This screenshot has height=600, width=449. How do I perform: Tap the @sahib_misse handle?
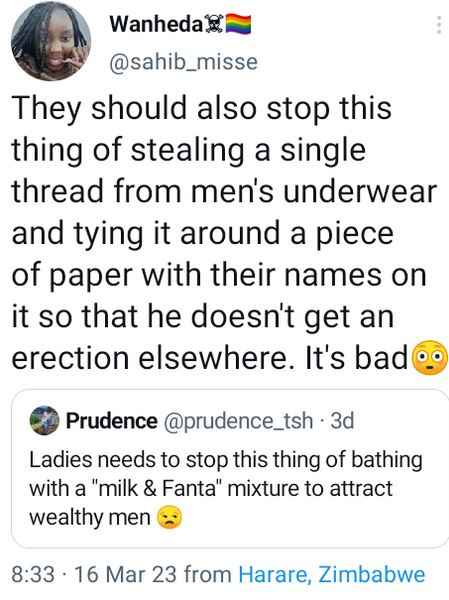tap(184, 62)
